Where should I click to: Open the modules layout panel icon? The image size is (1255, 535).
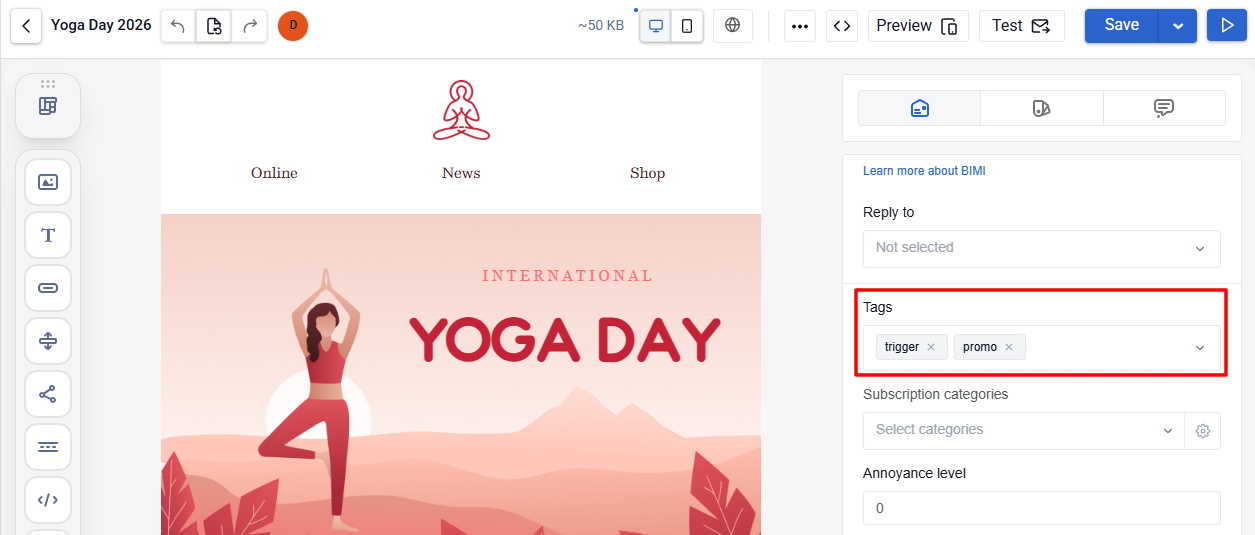[x=48, y=106]
